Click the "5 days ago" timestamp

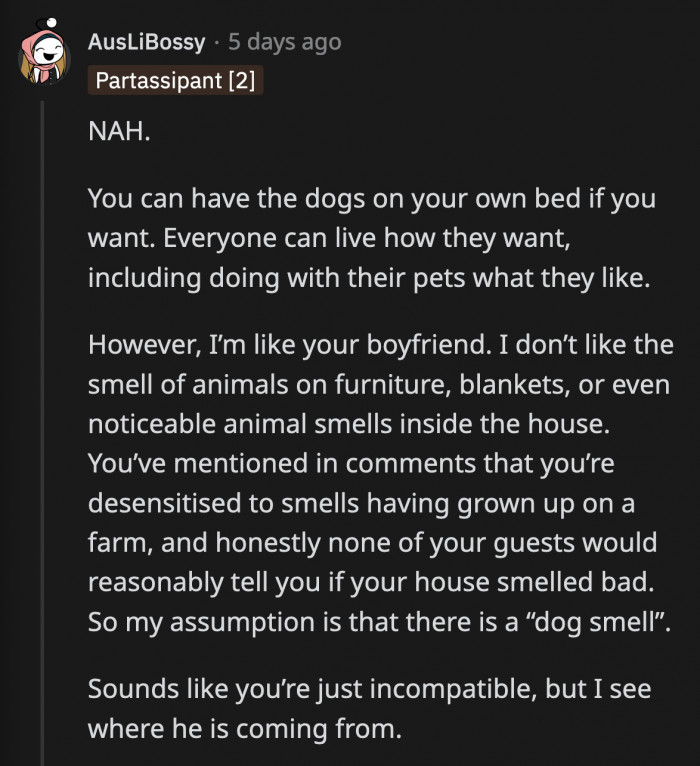(x=284, y=42)
